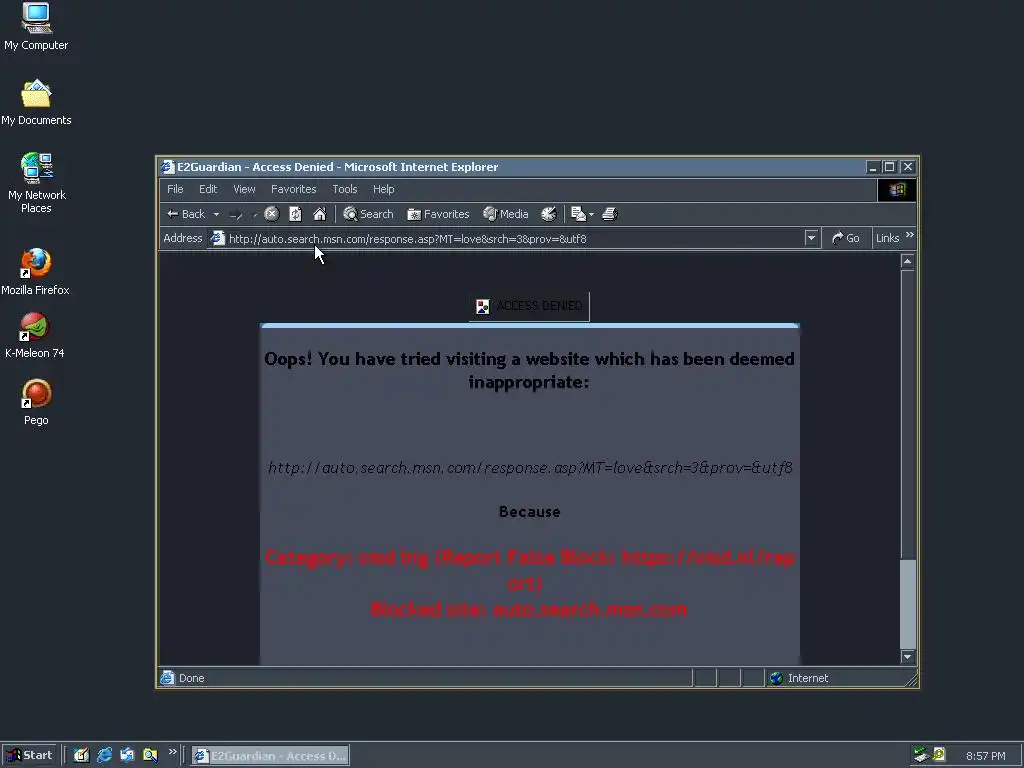The height and width of the screenshot is (768, 1024).
Task: Open the Favorites menu
Action: (294, 189)
